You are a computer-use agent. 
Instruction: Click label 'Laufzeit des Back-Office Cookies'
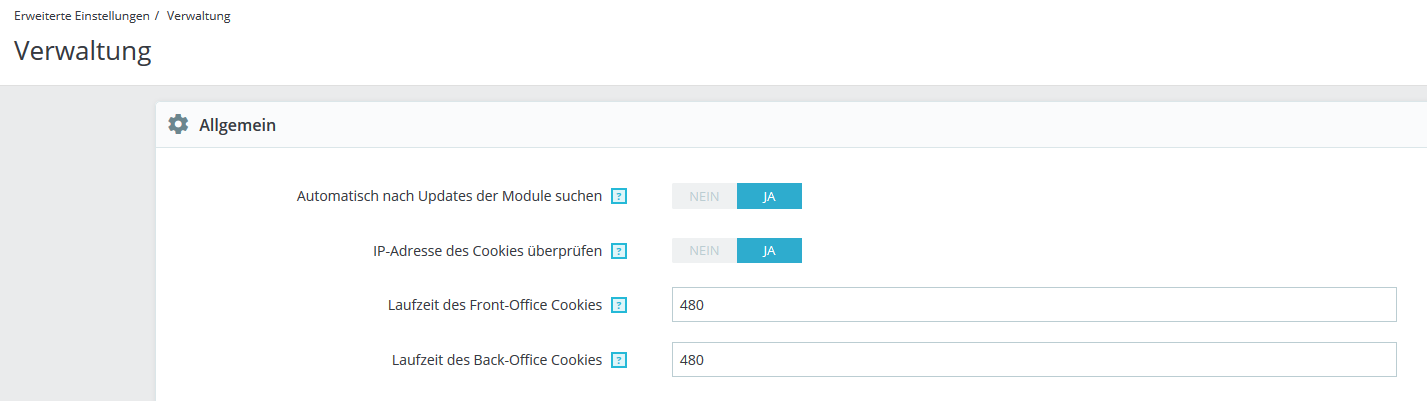[496, 360]
